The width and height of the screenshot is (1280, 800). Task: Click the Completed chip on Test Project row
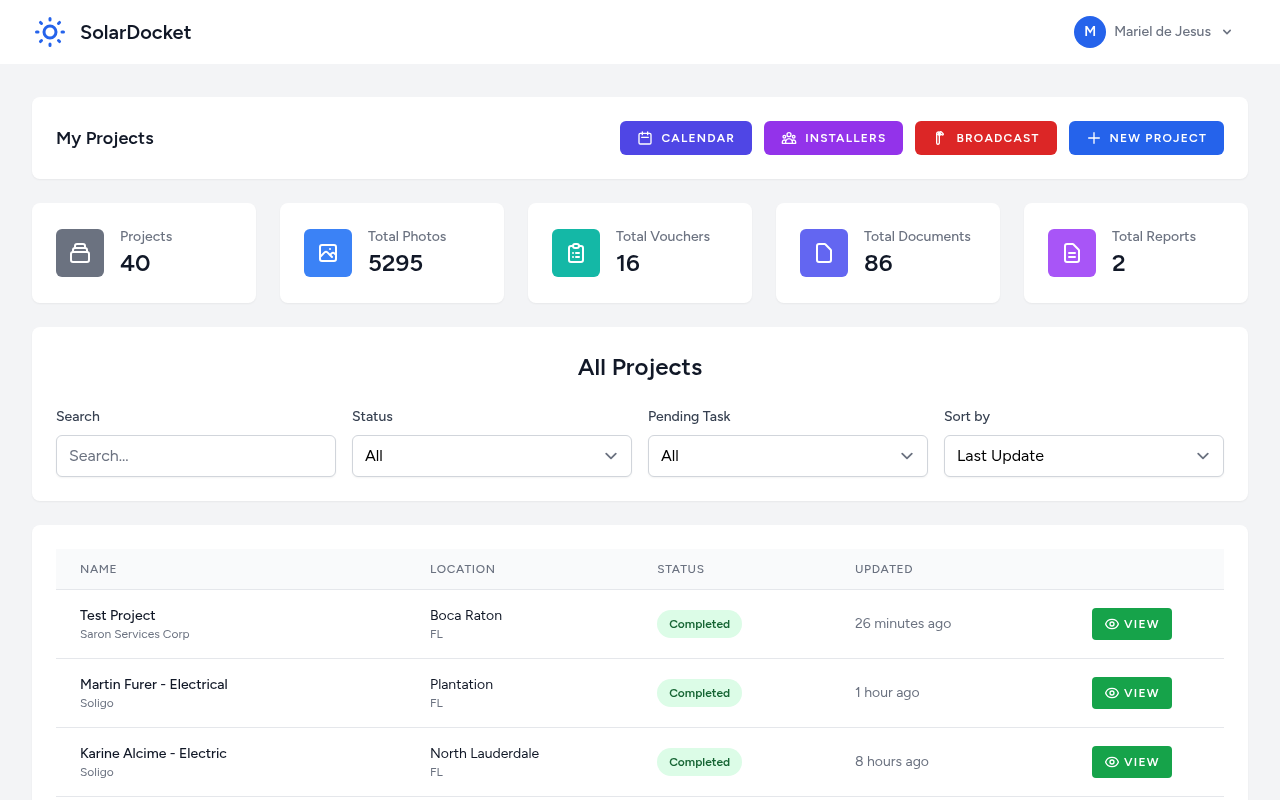pyautogui.click(x=699, y=623)
